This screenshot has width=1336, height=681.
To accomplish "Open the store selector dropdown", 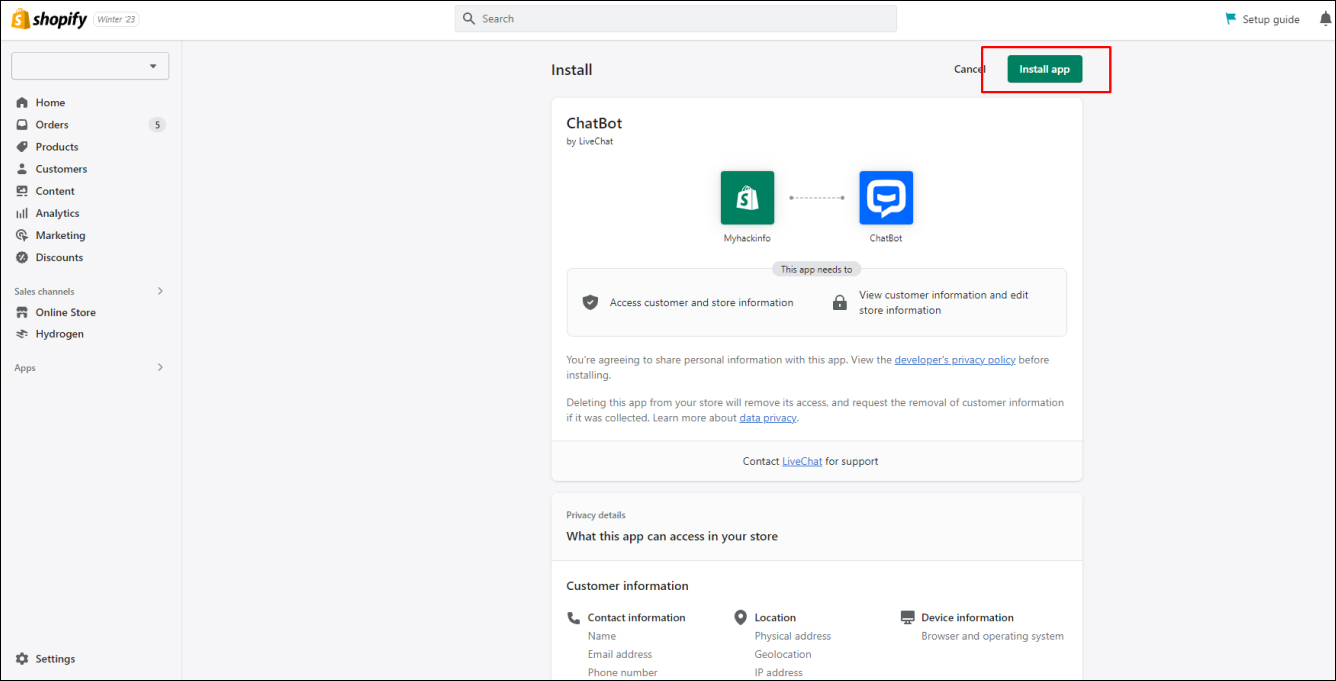I will [90, 66].
